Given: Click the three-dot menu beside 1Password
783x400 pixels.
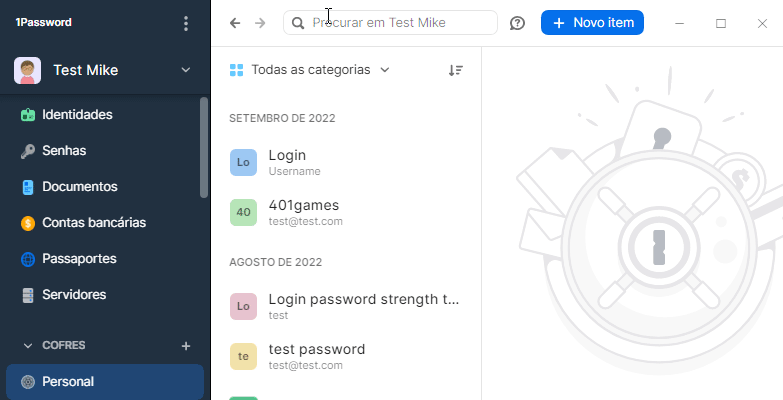Looking at the screenshot, I should 186,23.
